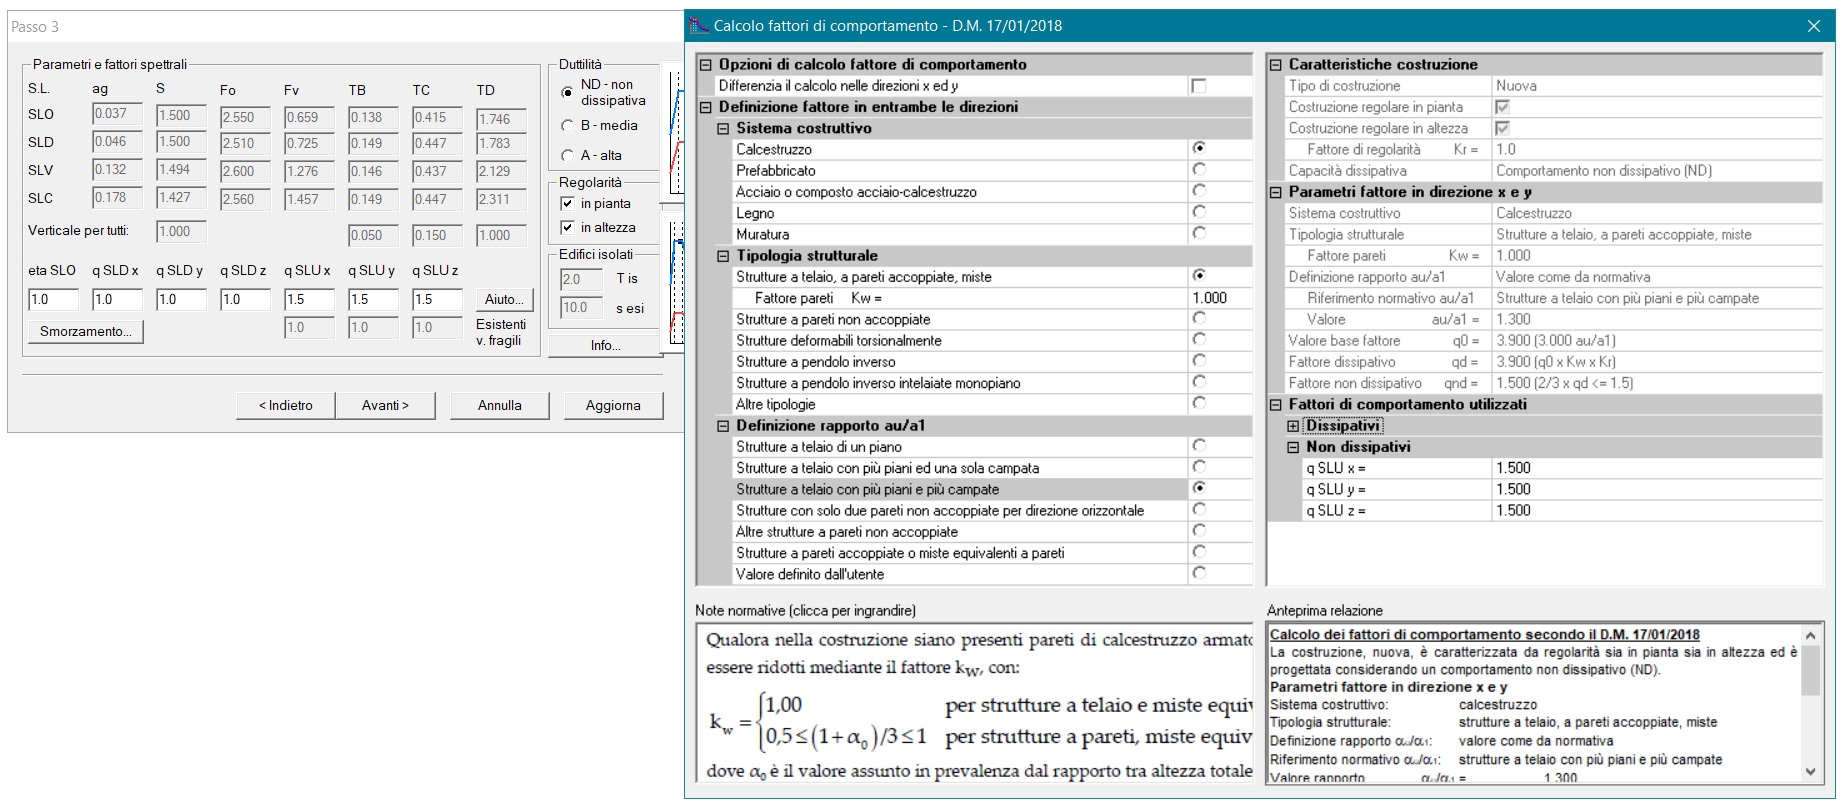Viewport: 1846px width, 806px height.
Task: Select Strutture a pendolo inverso intelaiate monopiano
Action: pos(1199,382)
